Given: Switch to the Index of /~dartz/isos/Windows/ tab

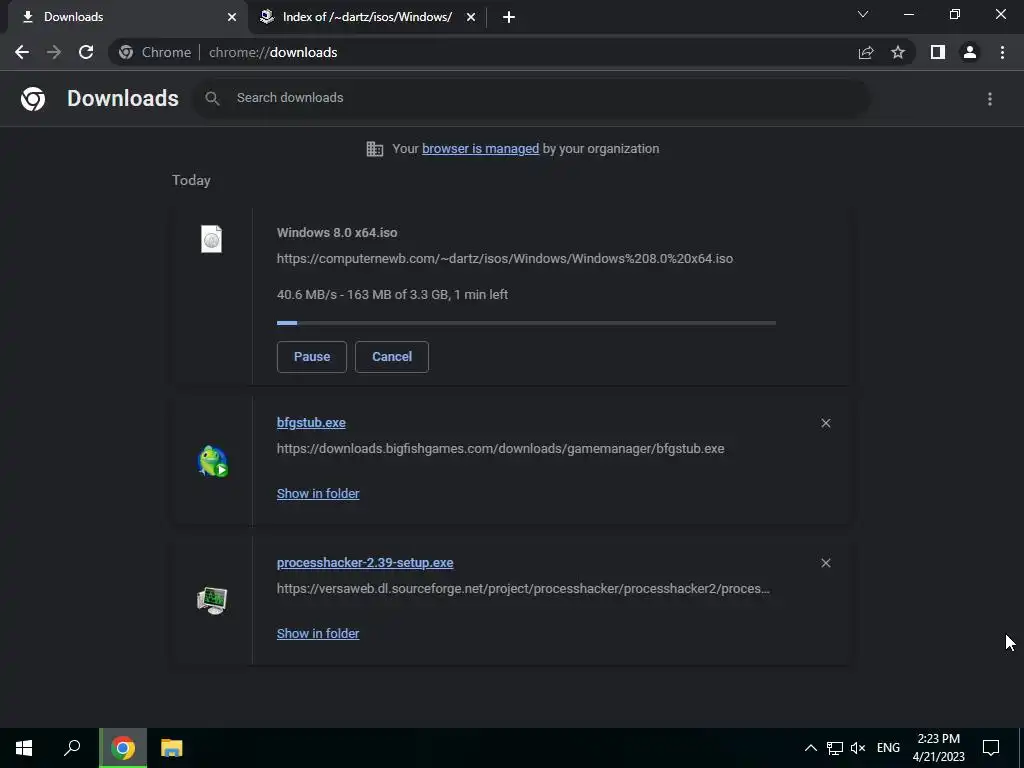Looking at the screenshot, I should point(367,17).
